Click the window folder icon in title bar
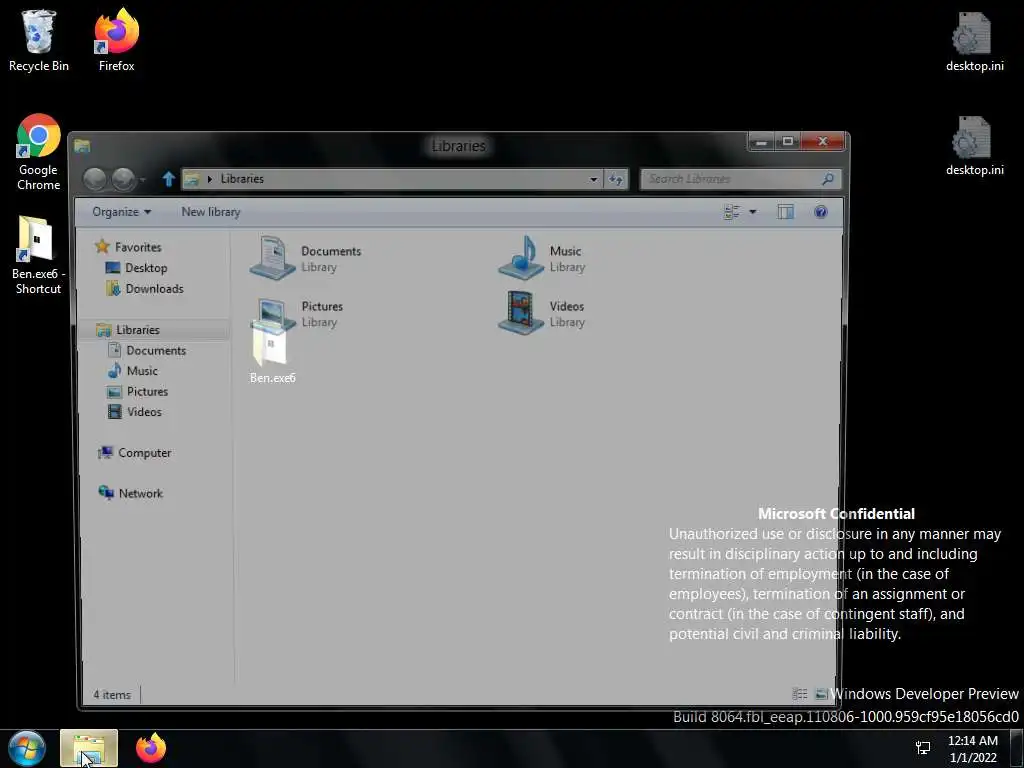Viewport: 1024px width, 768px height. (82, 146)
